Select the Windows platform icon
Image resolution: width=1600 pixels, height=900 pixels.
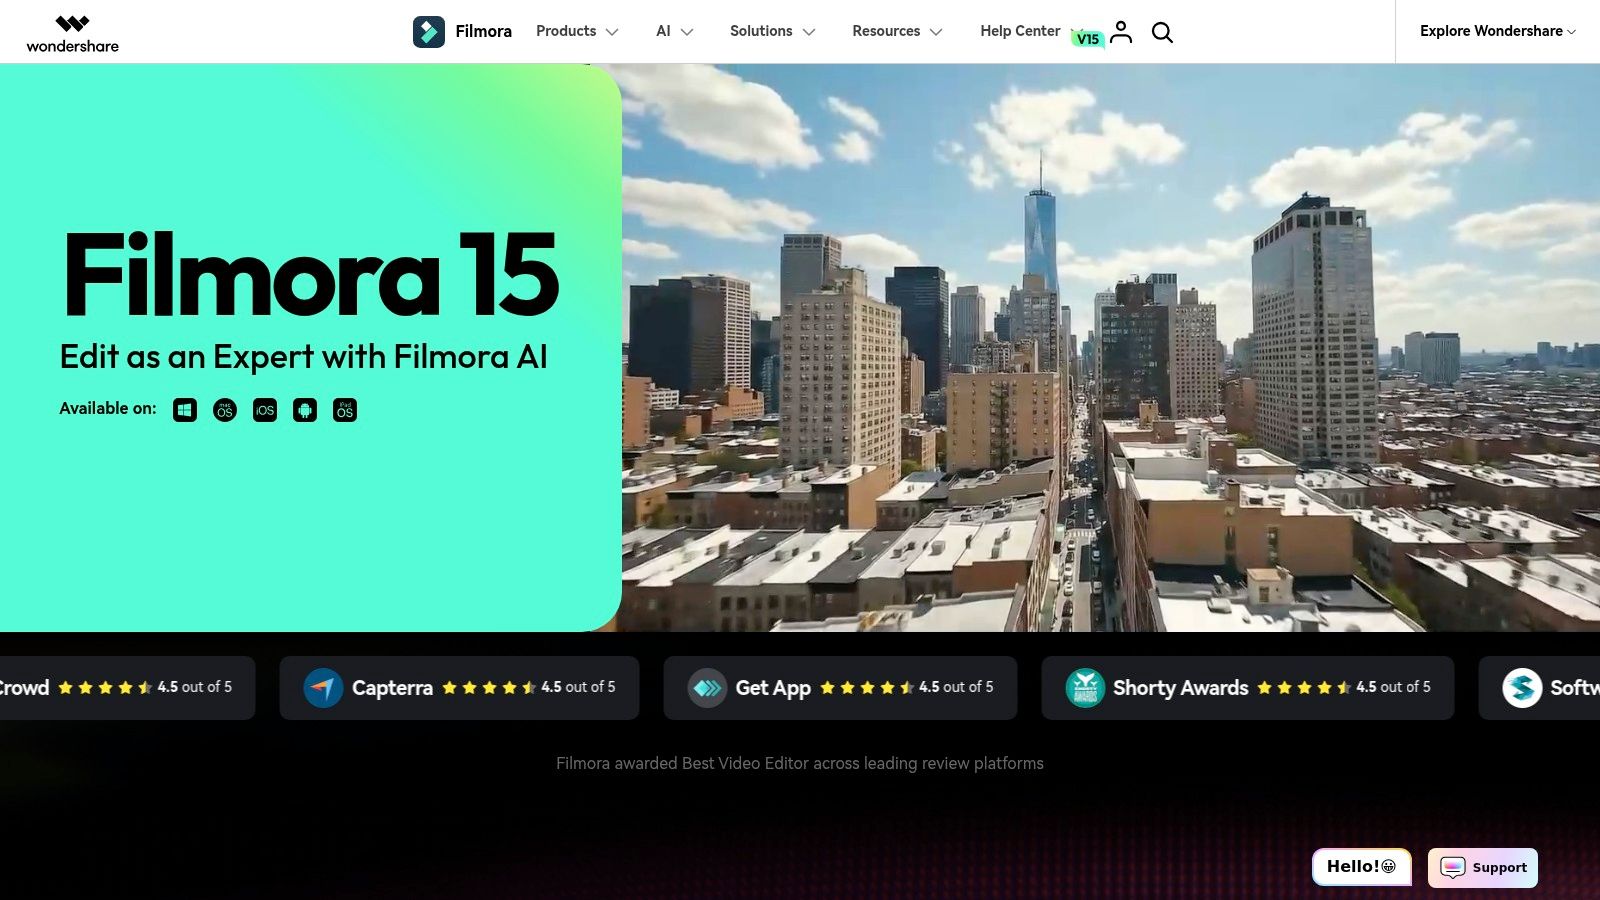point(185,410)
